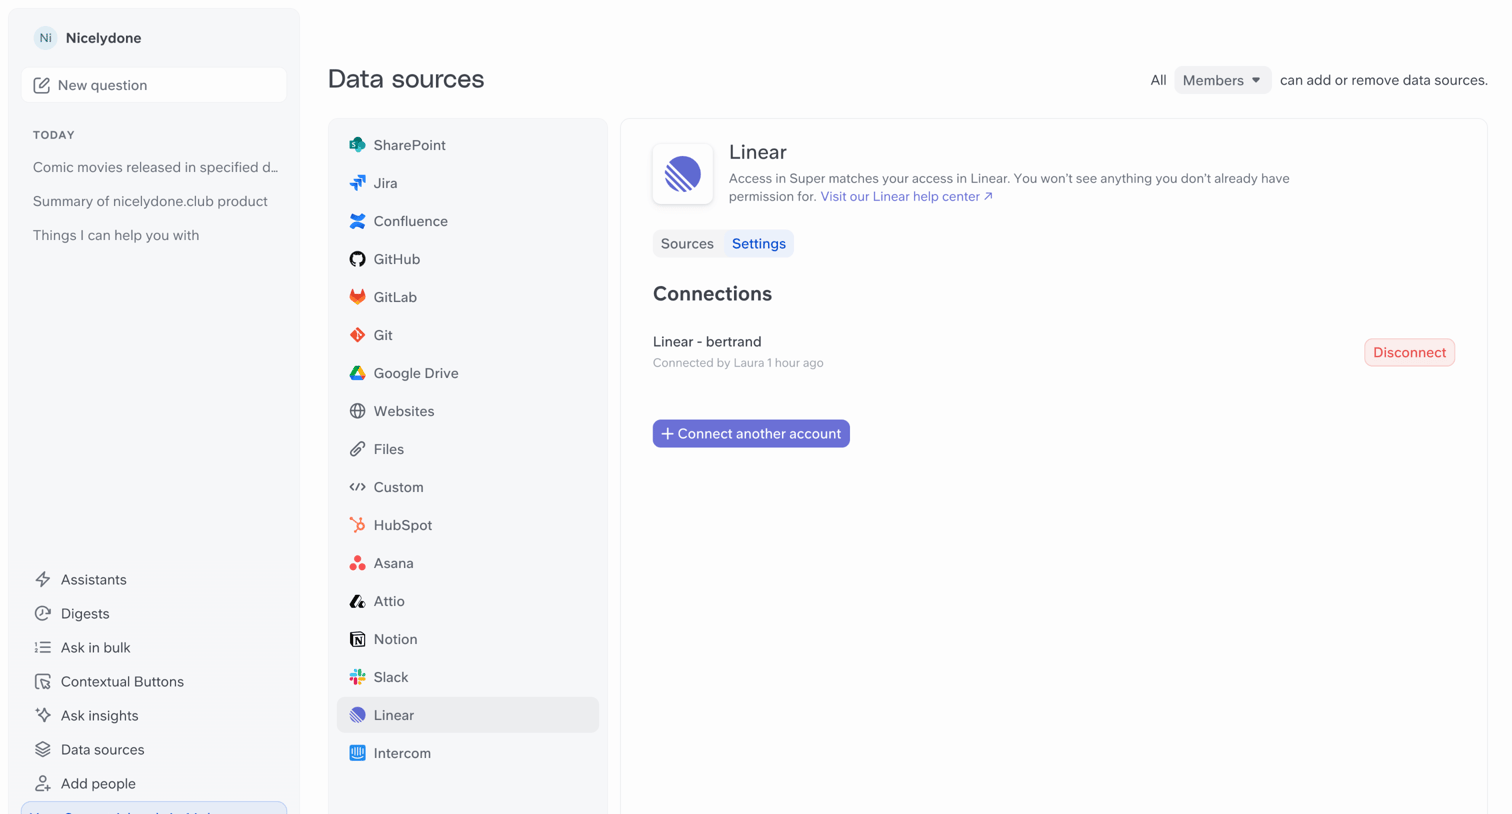Select the Jira logo icon
Viewport: 1512px width, 814px height.
(357, 183)
